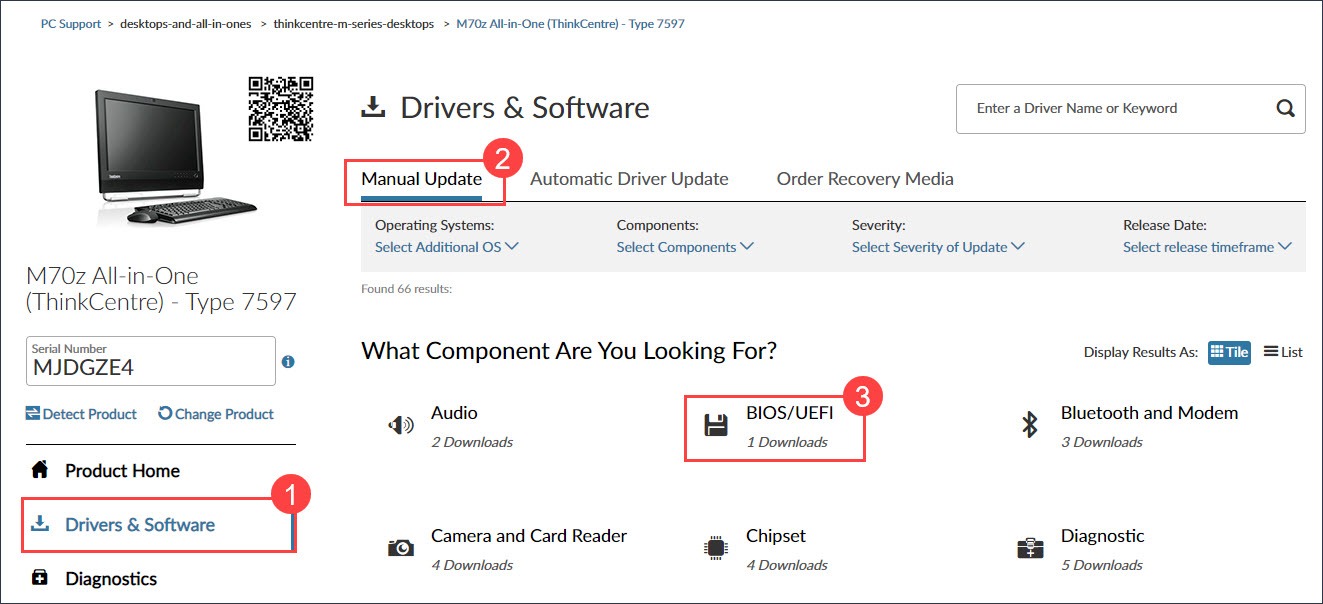Click inside the driver keyword search field
The image size is (1323, 604).
(1100, 108)
